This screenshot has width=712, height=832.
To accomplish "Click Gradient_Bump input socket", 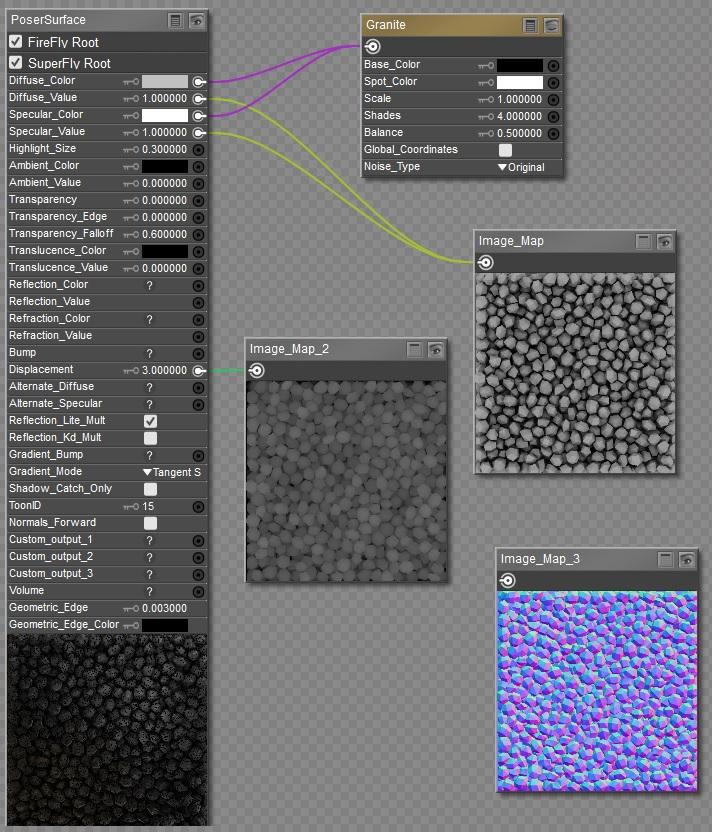I will pyautogui.click(x=198, y=455).
